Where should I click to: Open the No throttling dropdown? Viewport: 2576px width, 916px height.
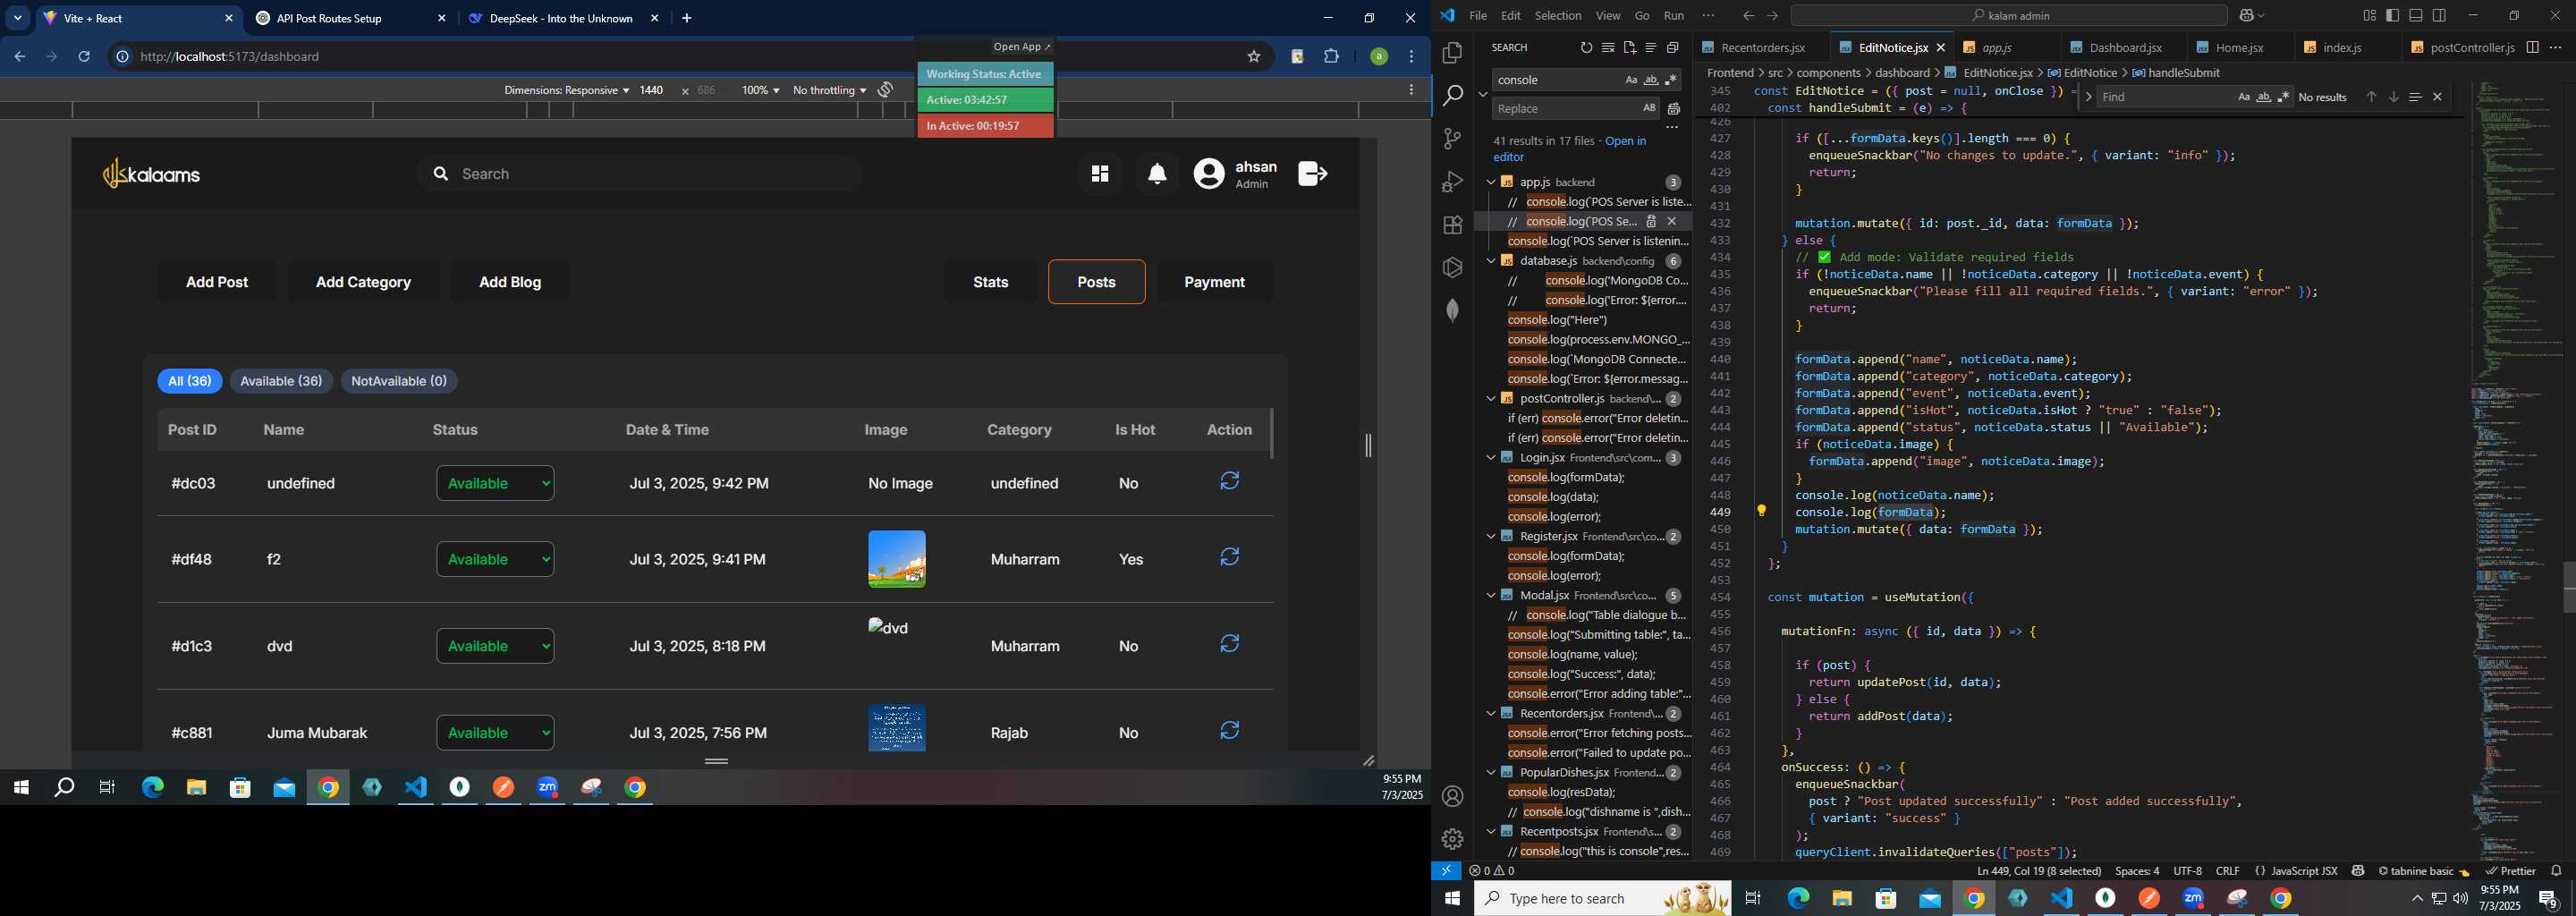click(x=829, y=90)
